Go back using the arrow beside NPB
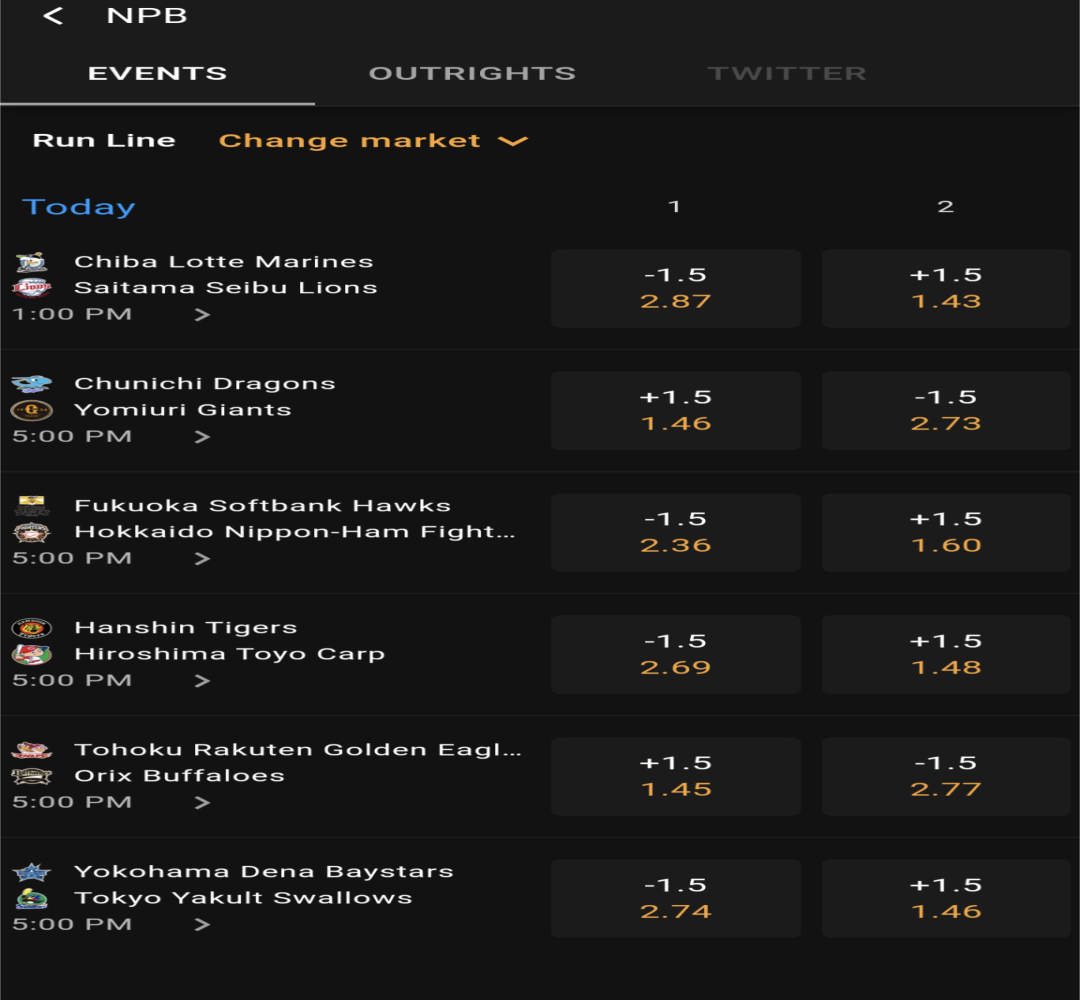Viewport: 1080px width, 1000px height. pos(53,15)
